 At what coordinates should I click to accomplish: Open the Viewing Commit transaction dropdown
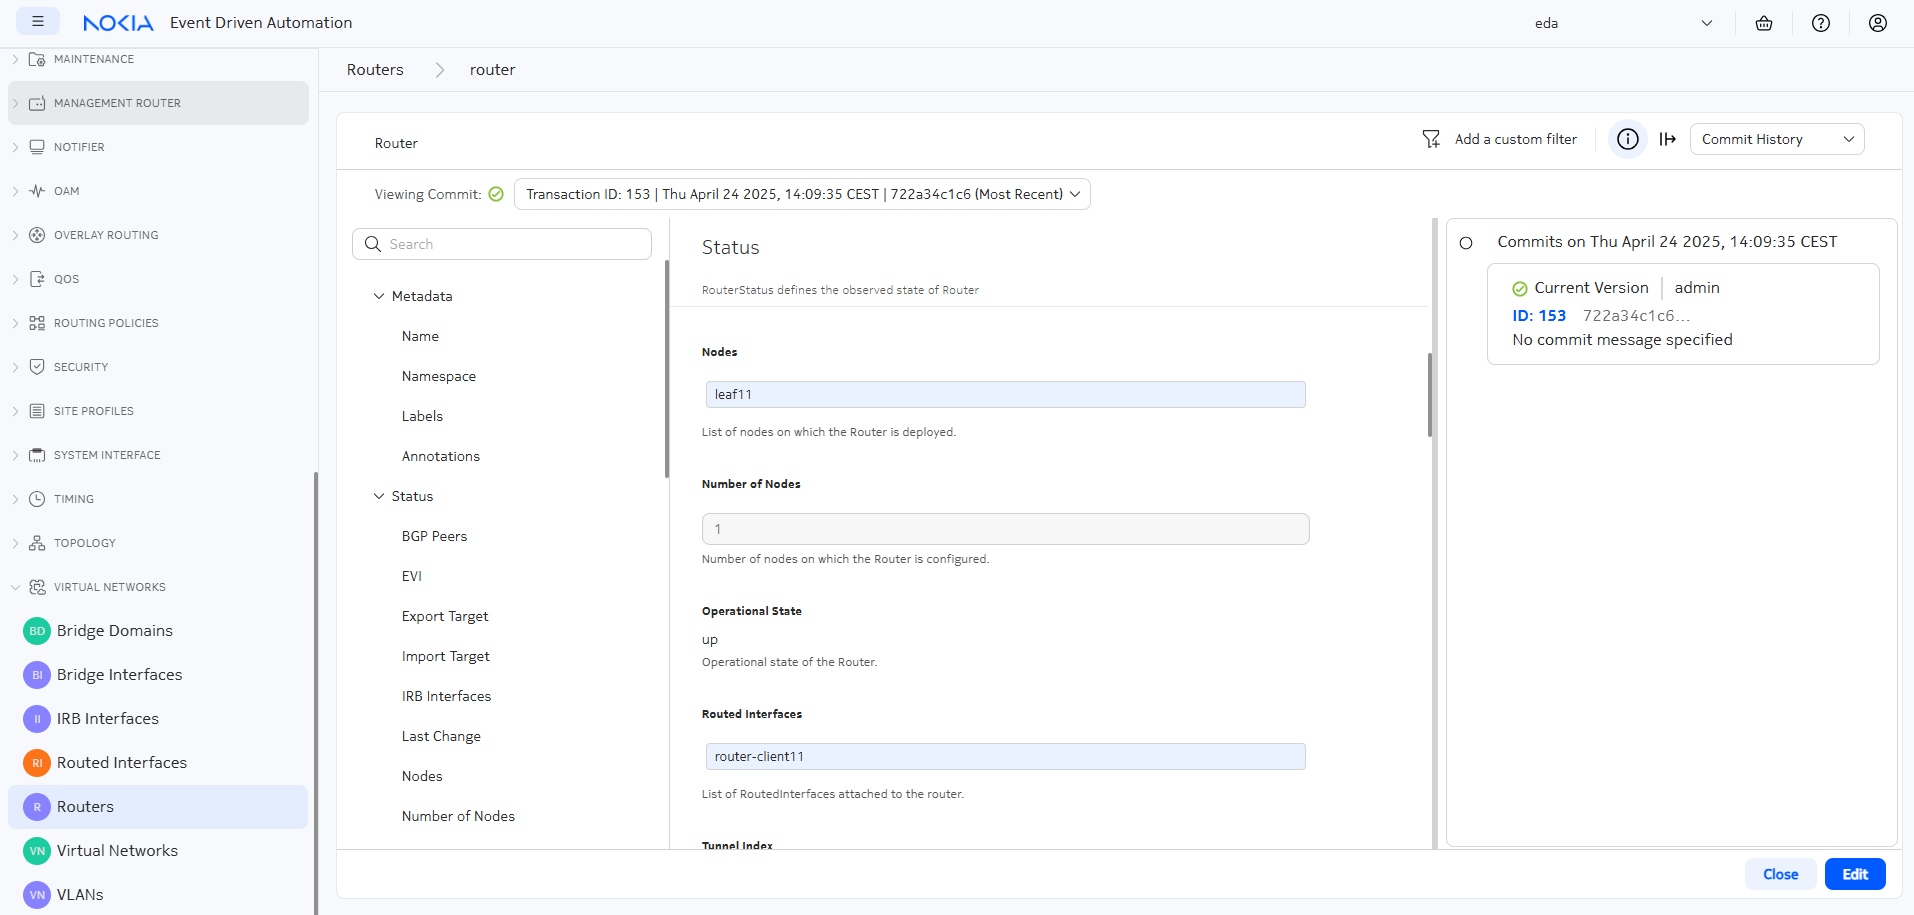pos(802,194)
